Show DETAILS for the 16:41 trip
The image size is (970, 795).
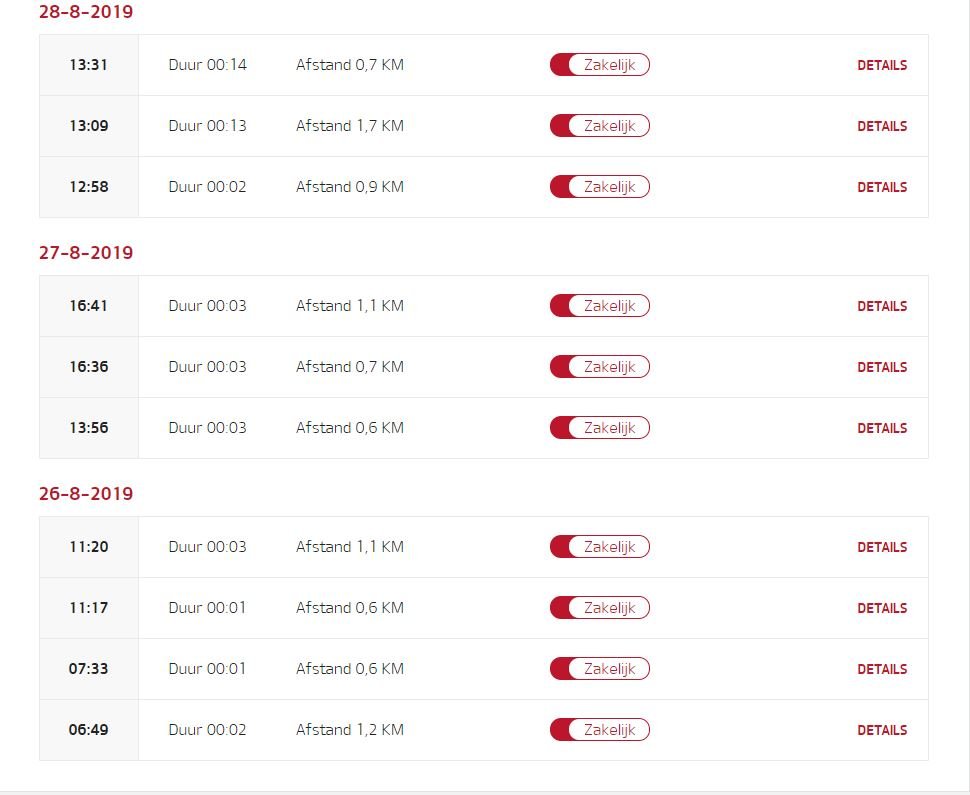(882, 306)
